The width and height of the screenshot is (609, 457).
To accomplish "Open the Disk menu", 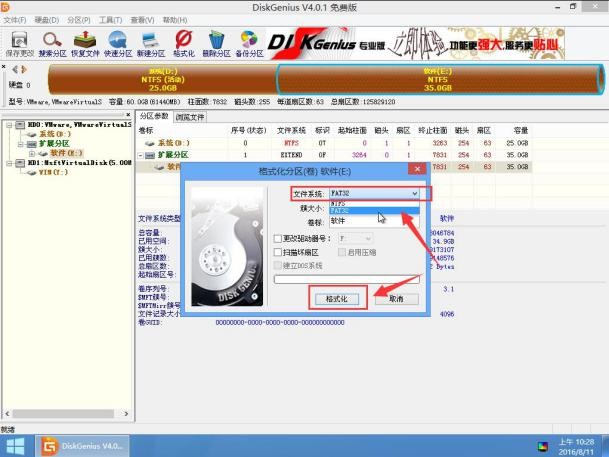I will click(x=47, y=20).
